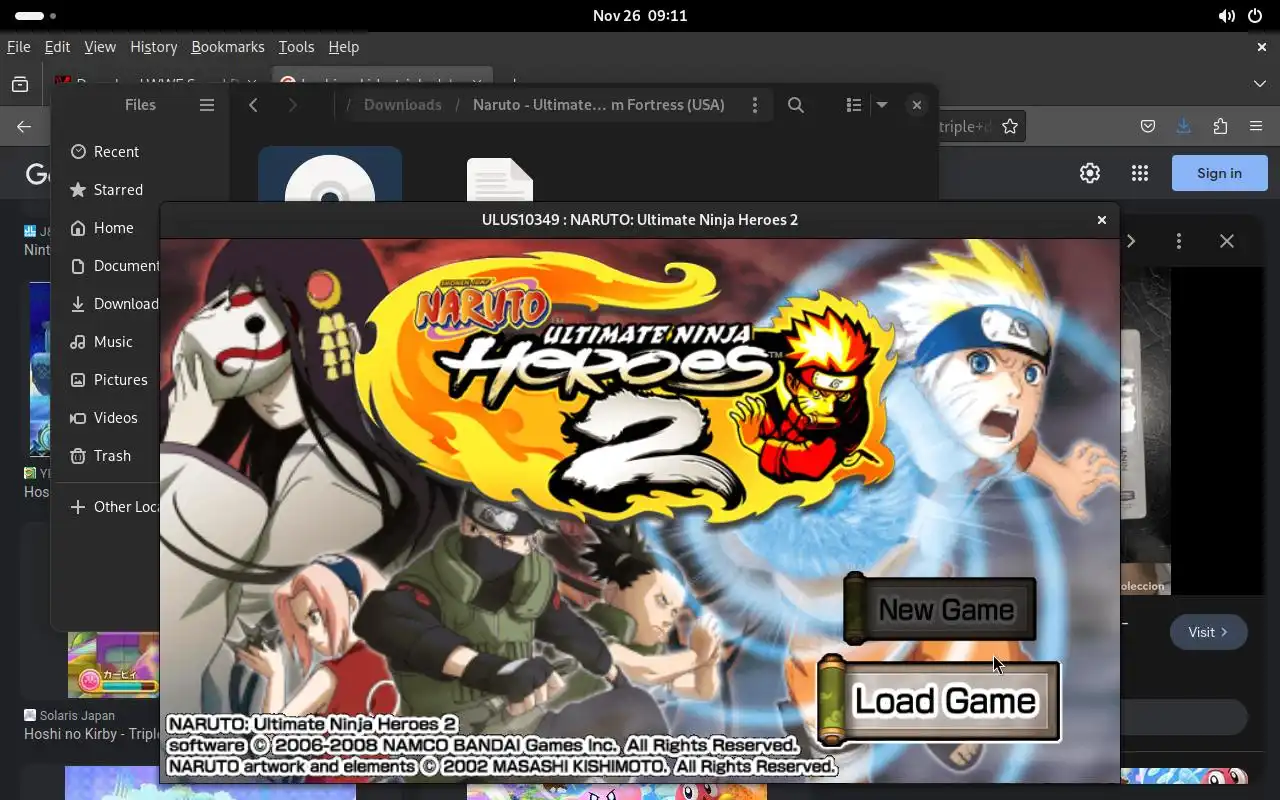Close Google image preview panel
Image resolution: width=1280 pixels, height=800 pixels.
(x=1227, y=241)
